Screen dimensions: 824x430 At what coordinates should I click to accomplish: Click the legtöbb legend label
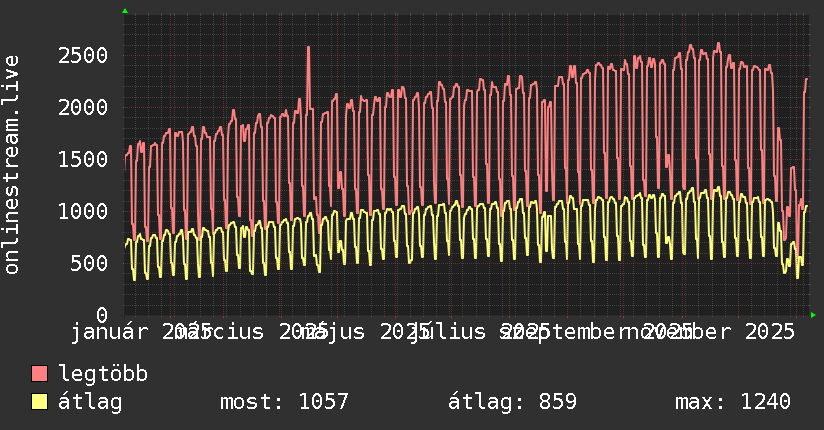click(x=103, y=374)
